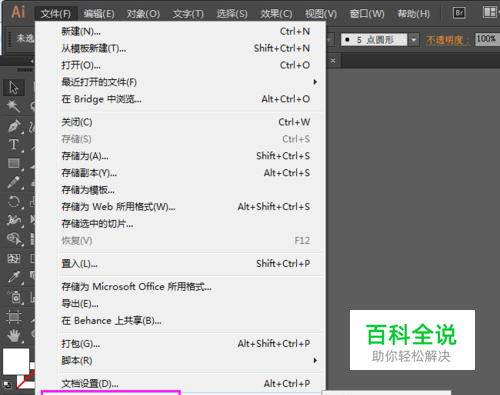Click the Default Fill and Stroke icon
The image size is (500, 395).
[x=7, y=384]
